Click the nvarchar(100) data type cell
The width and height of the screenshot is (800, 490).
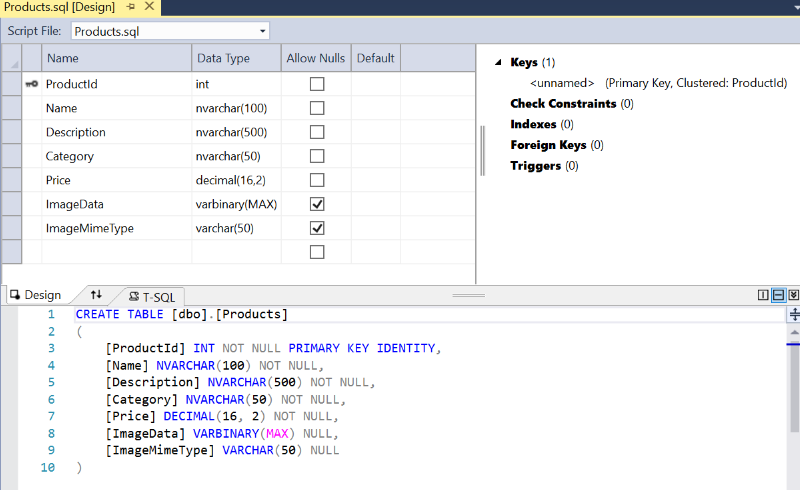point(236,108)
